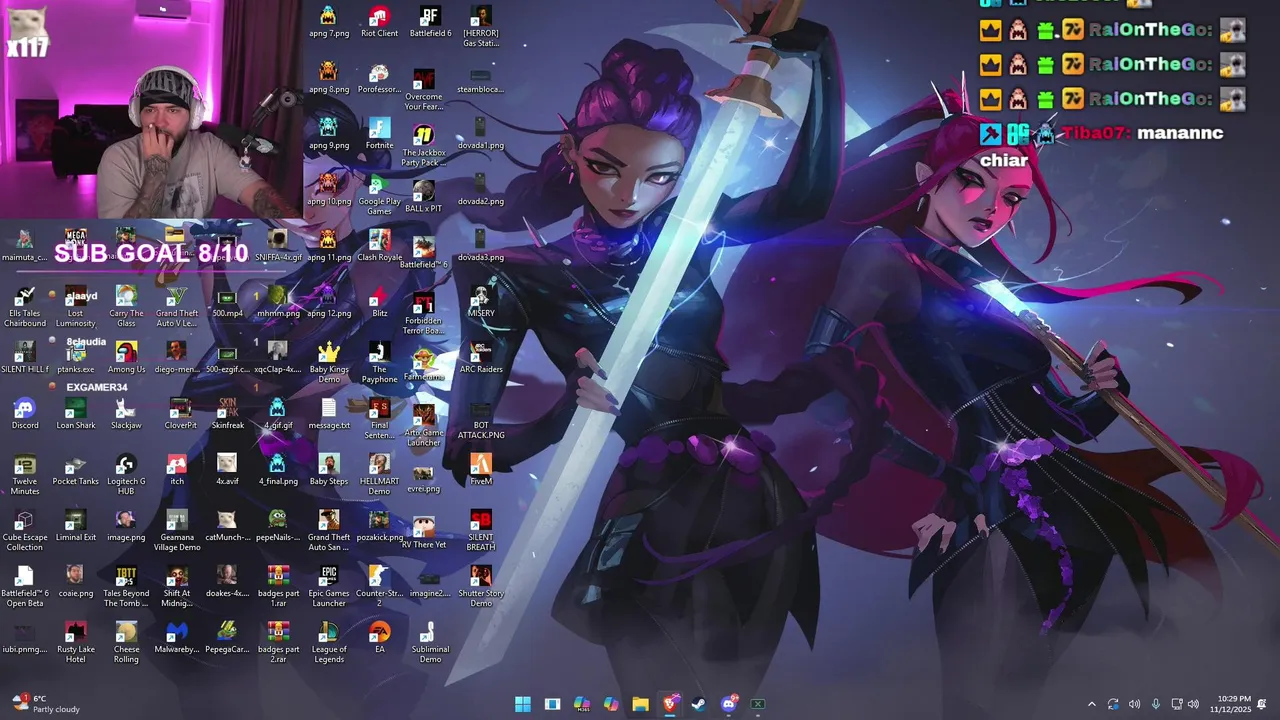The width and height of the screenshot is (1280, 720).
Task: Open the HELLMART Demo shortcut
Action: tap(379, 475)
